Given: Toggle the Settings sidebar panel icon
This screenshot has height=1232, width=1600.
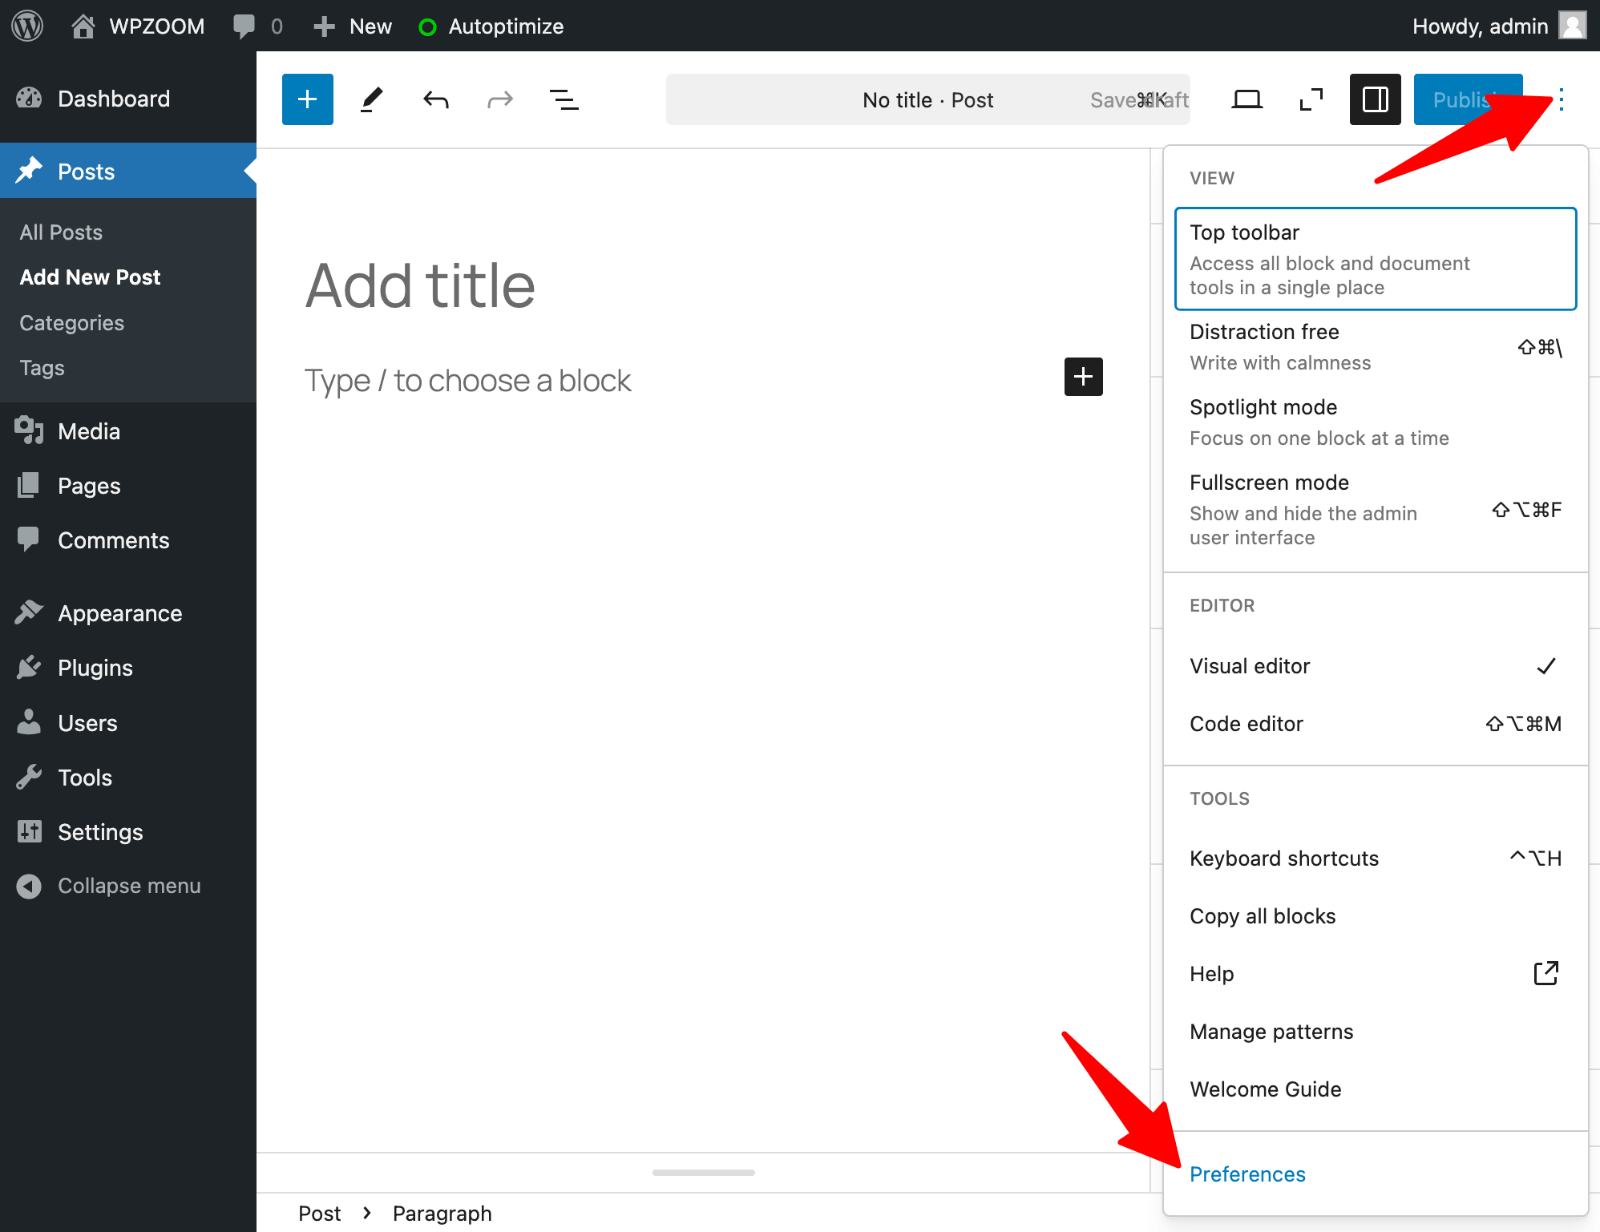Looking at the screenshot, I should [x=1375, y=99].
